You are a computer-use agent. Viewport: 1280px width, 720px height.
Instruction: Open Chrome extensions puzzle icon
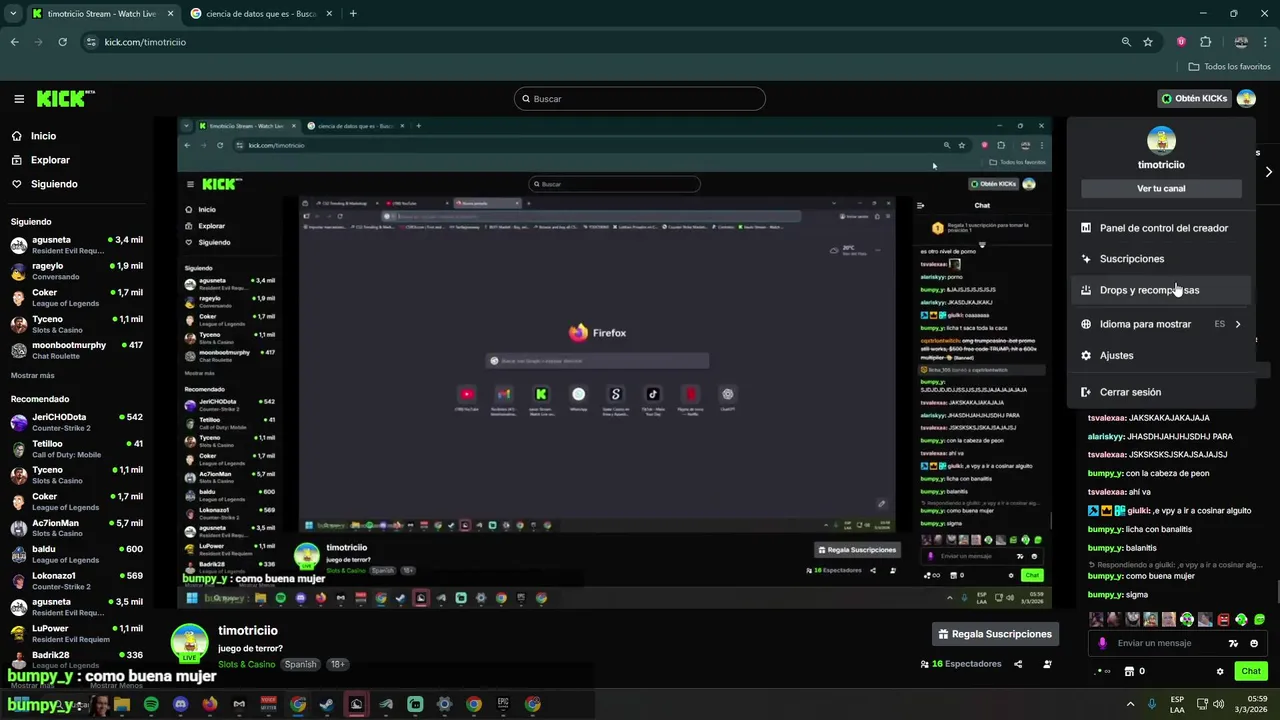pos(1205,42)
